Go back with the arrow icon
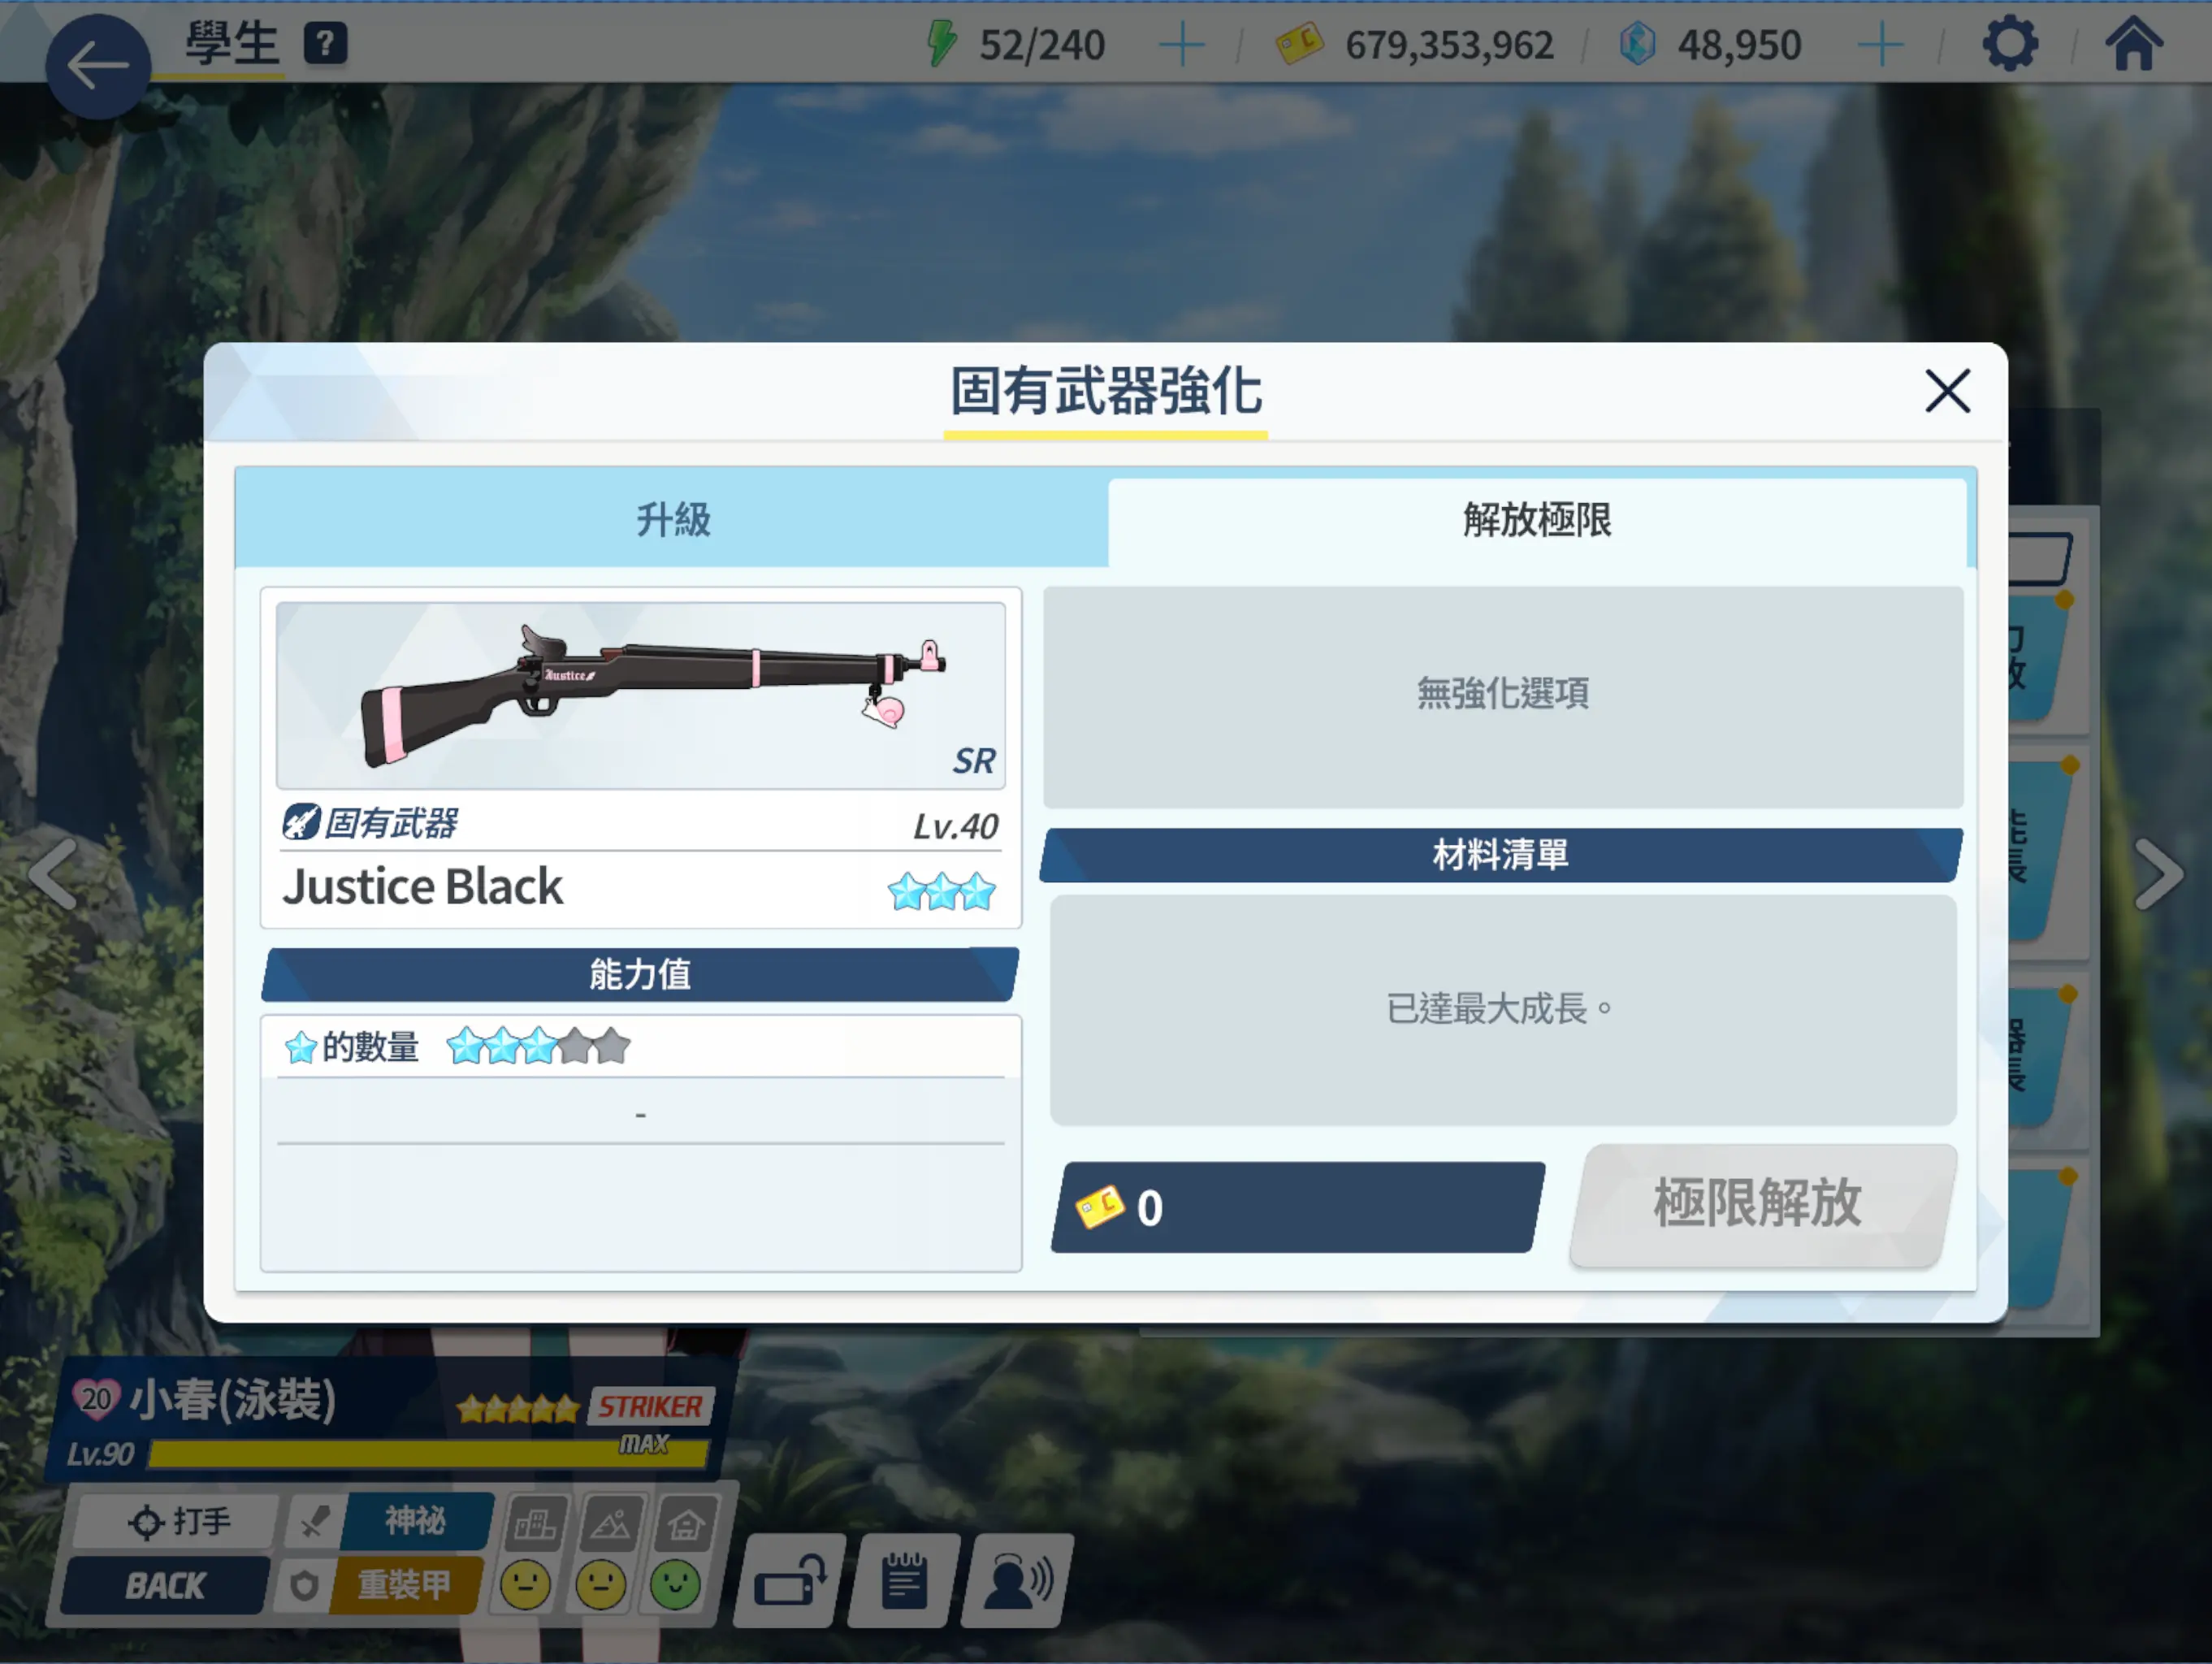The height and width of the screenshot is (1664, 2212). click(98, 67)
